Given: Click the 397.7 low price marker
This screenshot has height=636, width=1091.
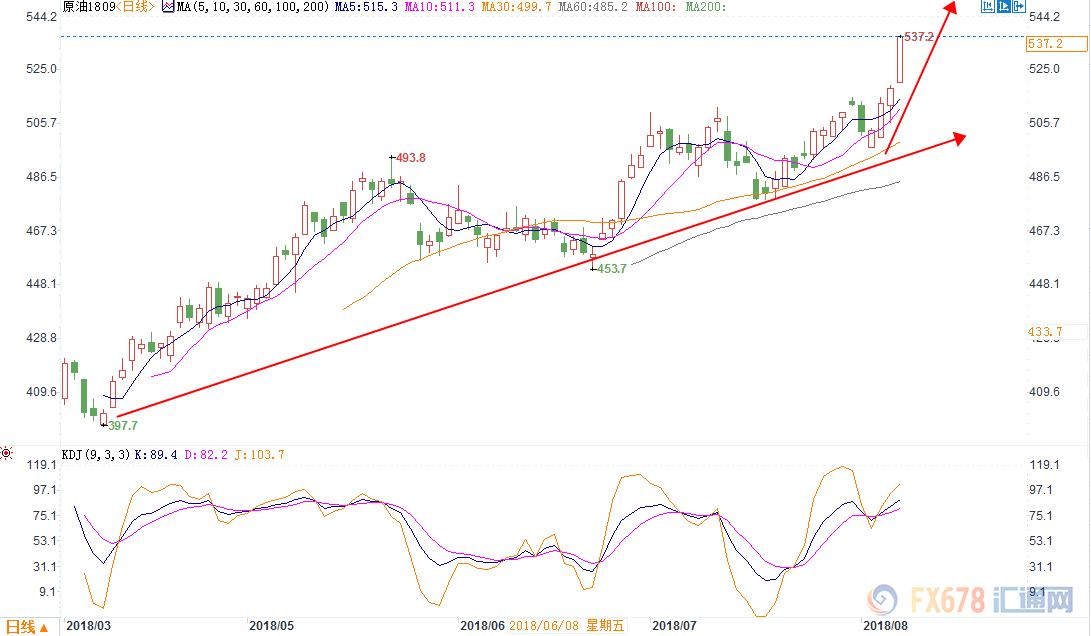Looking at the screenshot, I should pyautogui.click(x=122, y=425).
